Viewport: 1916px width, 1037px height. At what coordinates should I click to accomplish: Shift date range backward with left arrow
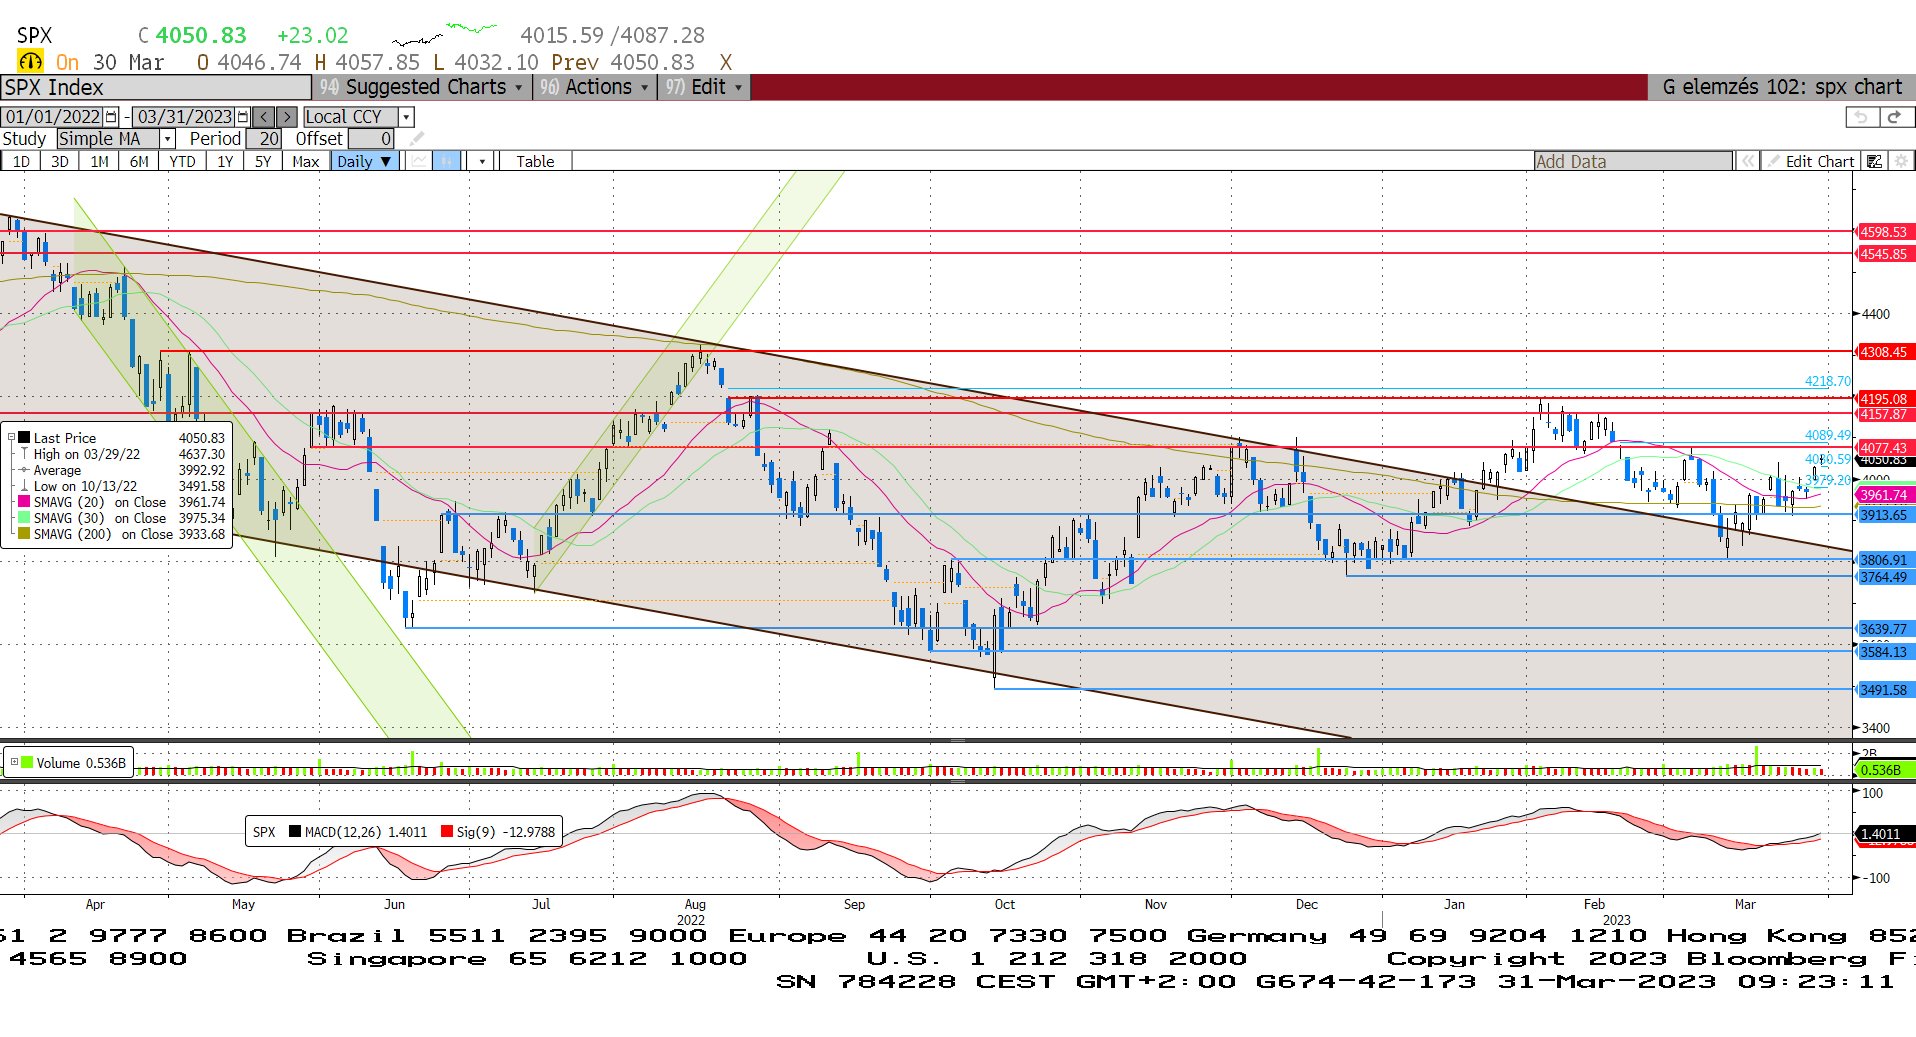pos(264,117)
